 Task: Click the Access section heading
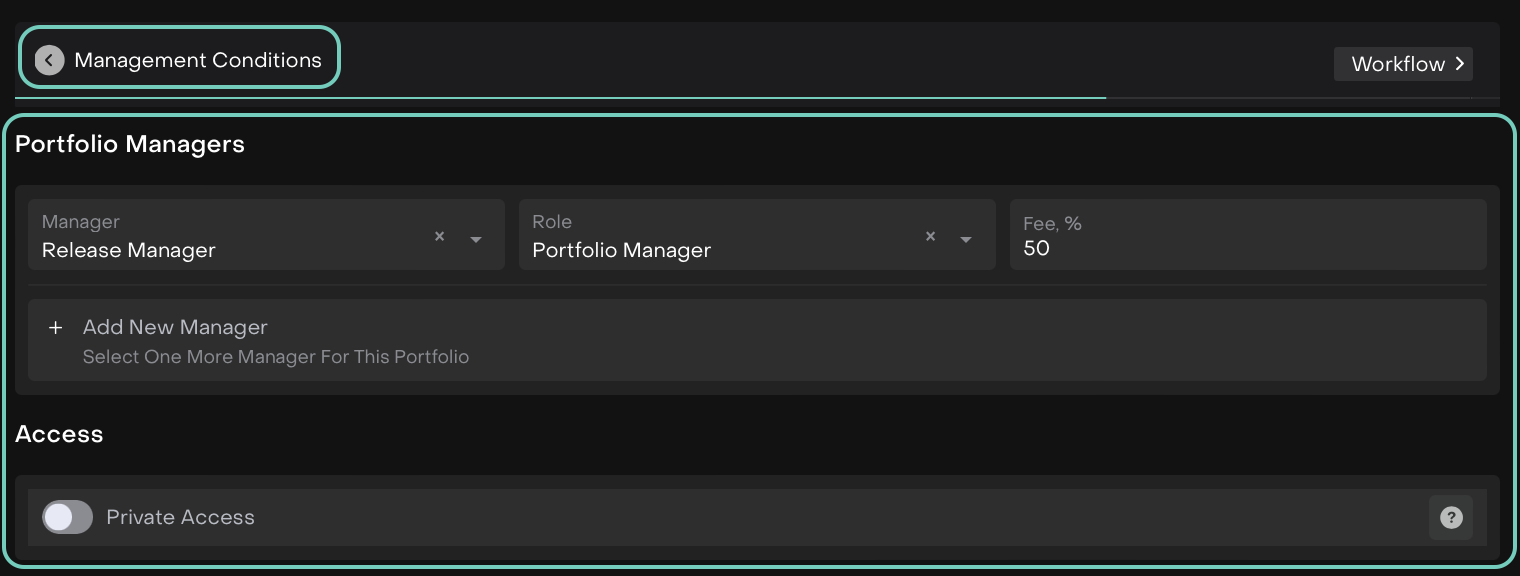tap(59, 434)
